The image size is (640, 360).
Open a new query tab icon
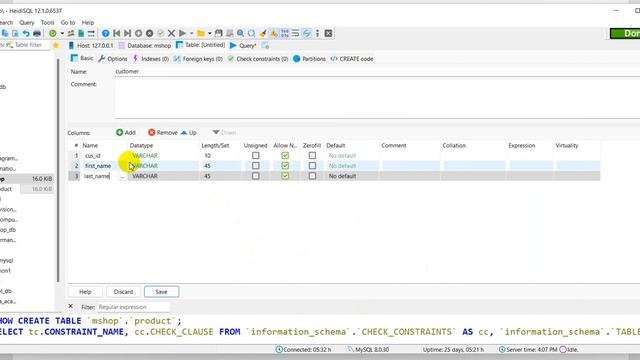coord(265,45)
